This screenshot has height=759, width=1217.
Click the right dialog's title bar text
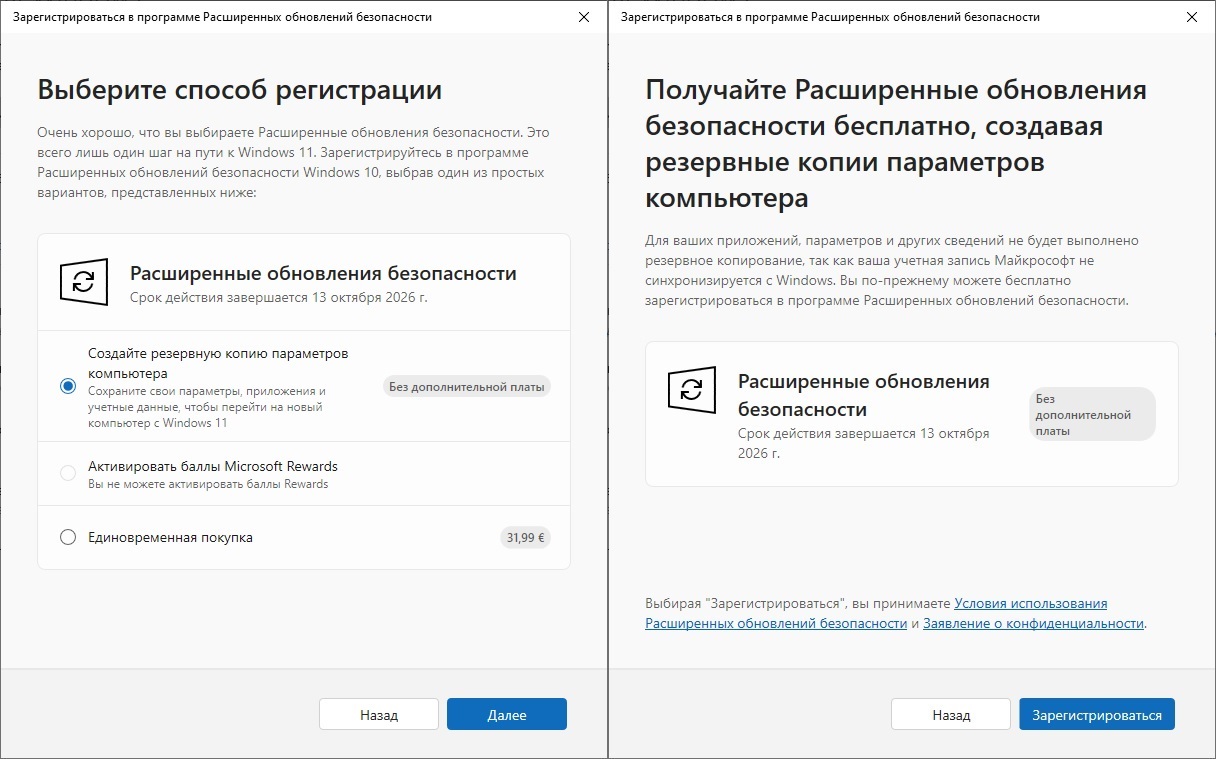click(830, 17)
